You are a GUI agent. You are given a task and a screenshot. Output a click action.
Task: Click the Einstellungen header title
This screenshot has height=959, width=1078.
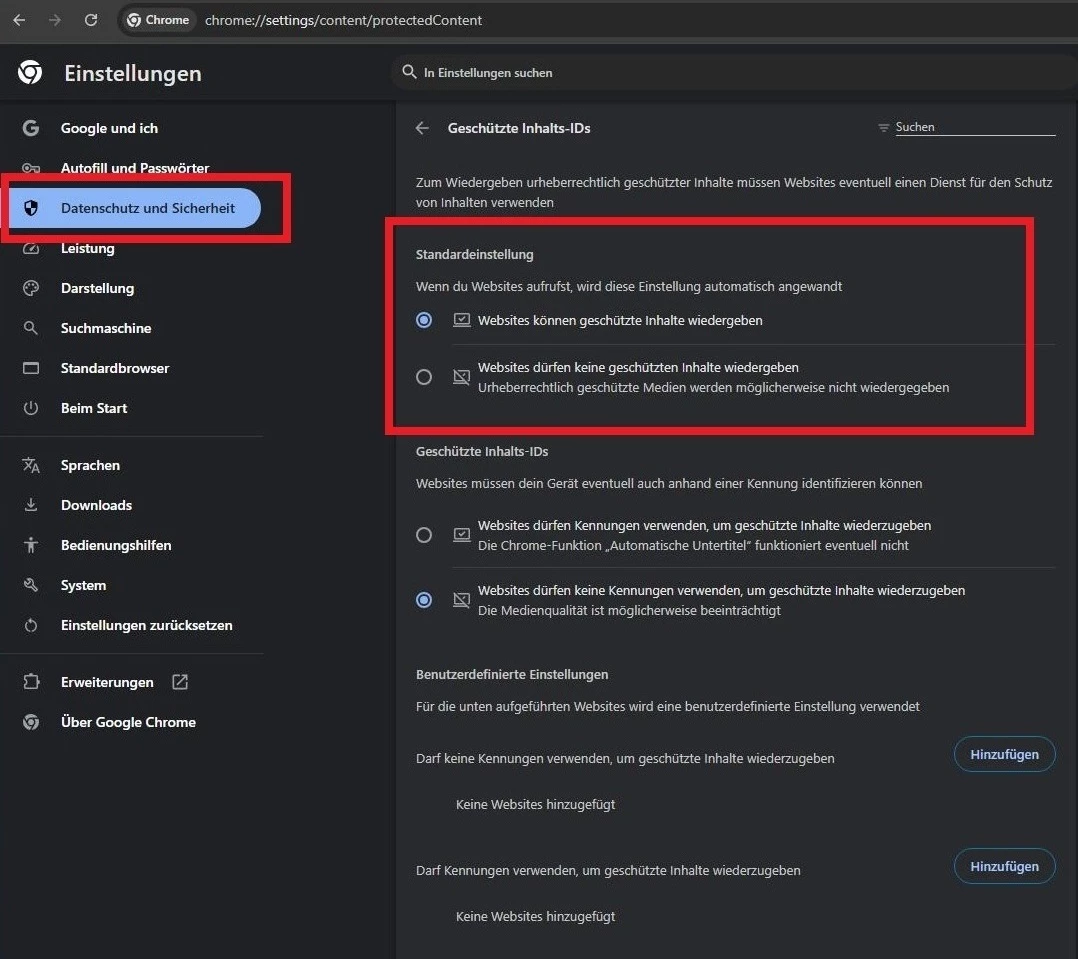[x=133, y=73]
